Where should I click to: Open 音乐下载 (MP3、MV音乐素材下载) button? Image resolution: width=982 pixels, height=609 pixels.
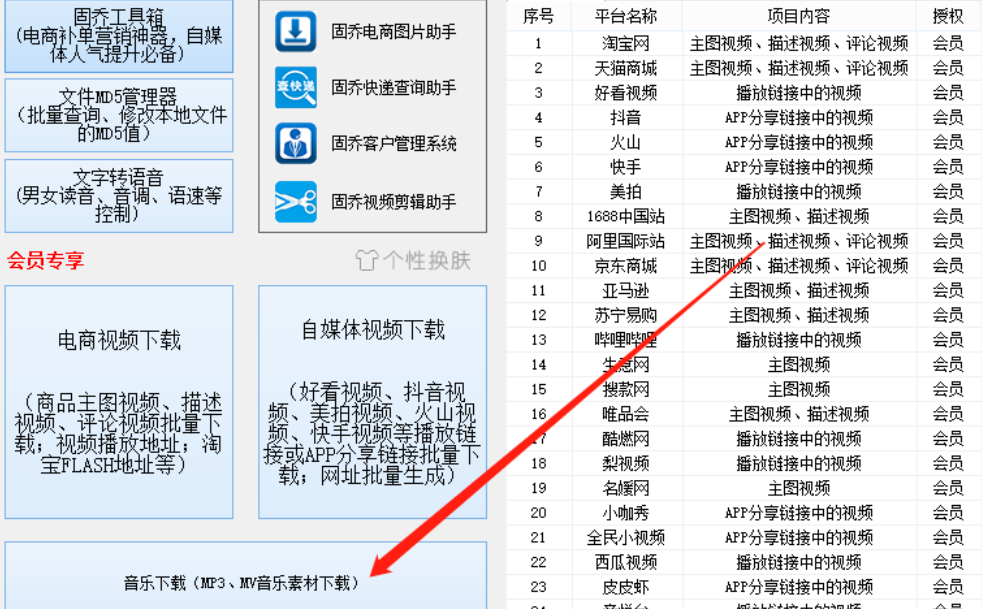click(246, 576)
